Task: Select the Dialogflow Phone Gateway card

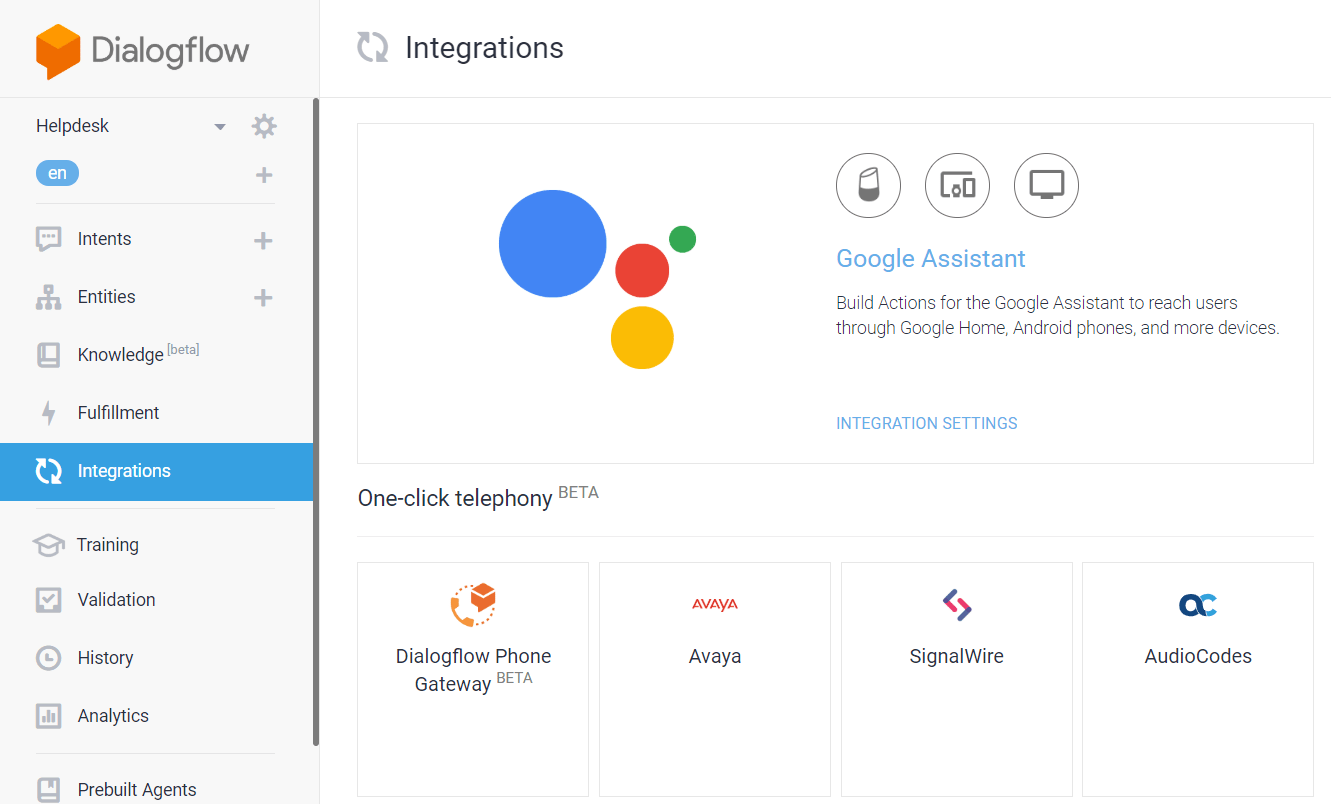Action: click(x=473, y=679)
